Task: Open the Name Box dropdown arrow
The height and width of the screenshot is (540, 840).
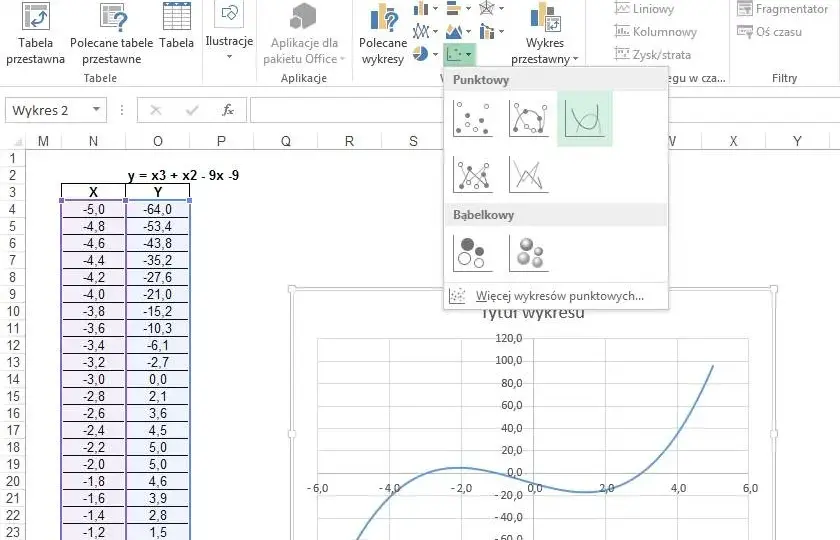Action: [x=96, y=110]
